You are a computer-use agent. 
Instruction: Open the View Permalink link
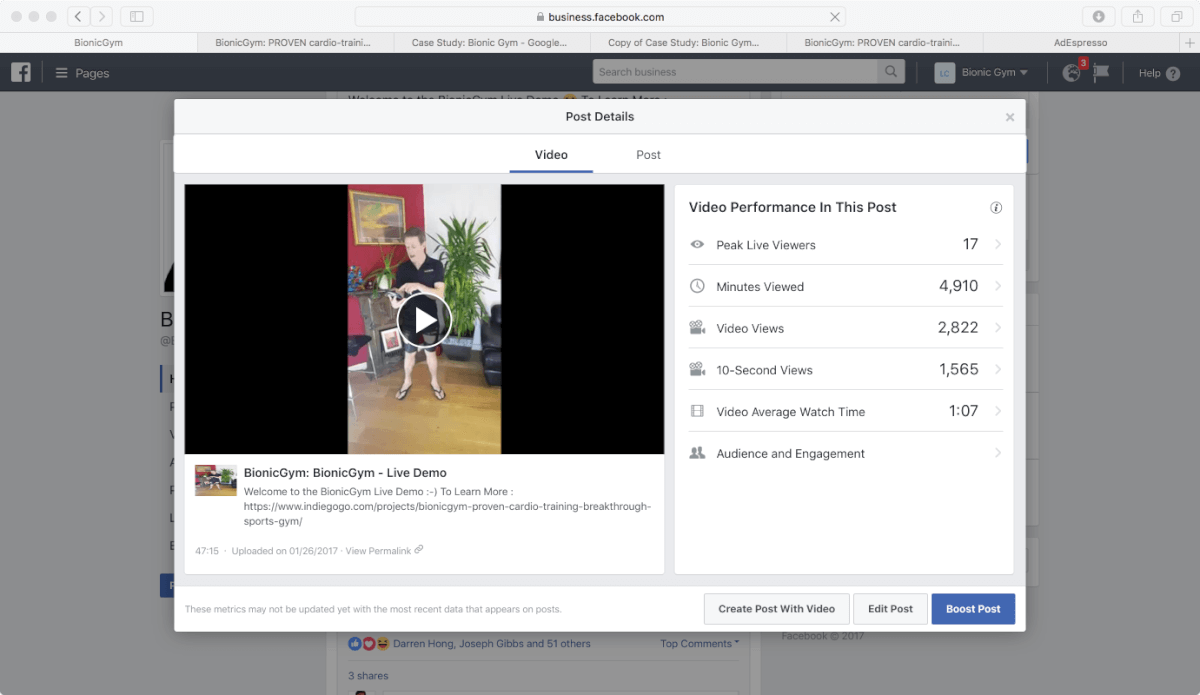(378, 551)
